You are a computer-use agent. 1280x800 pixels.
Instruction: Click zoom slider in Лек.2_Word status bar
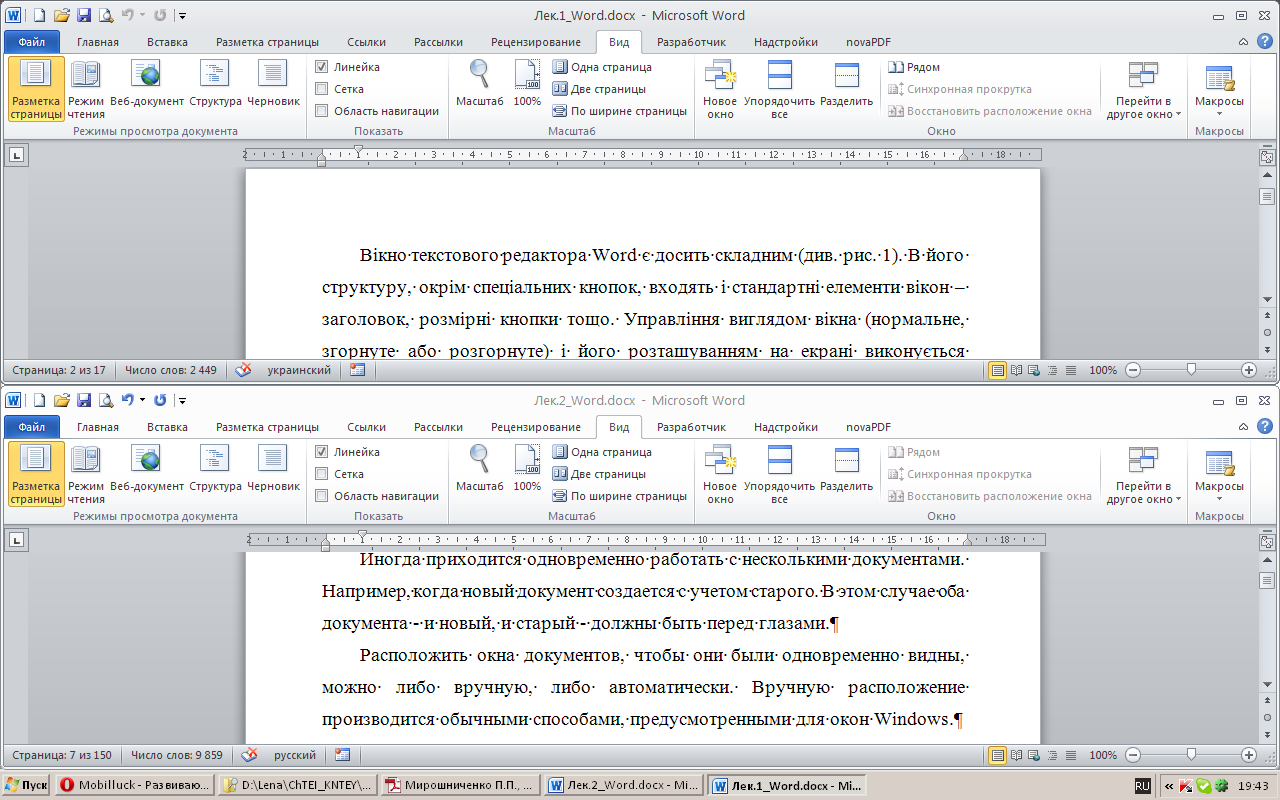[1191, 755]
